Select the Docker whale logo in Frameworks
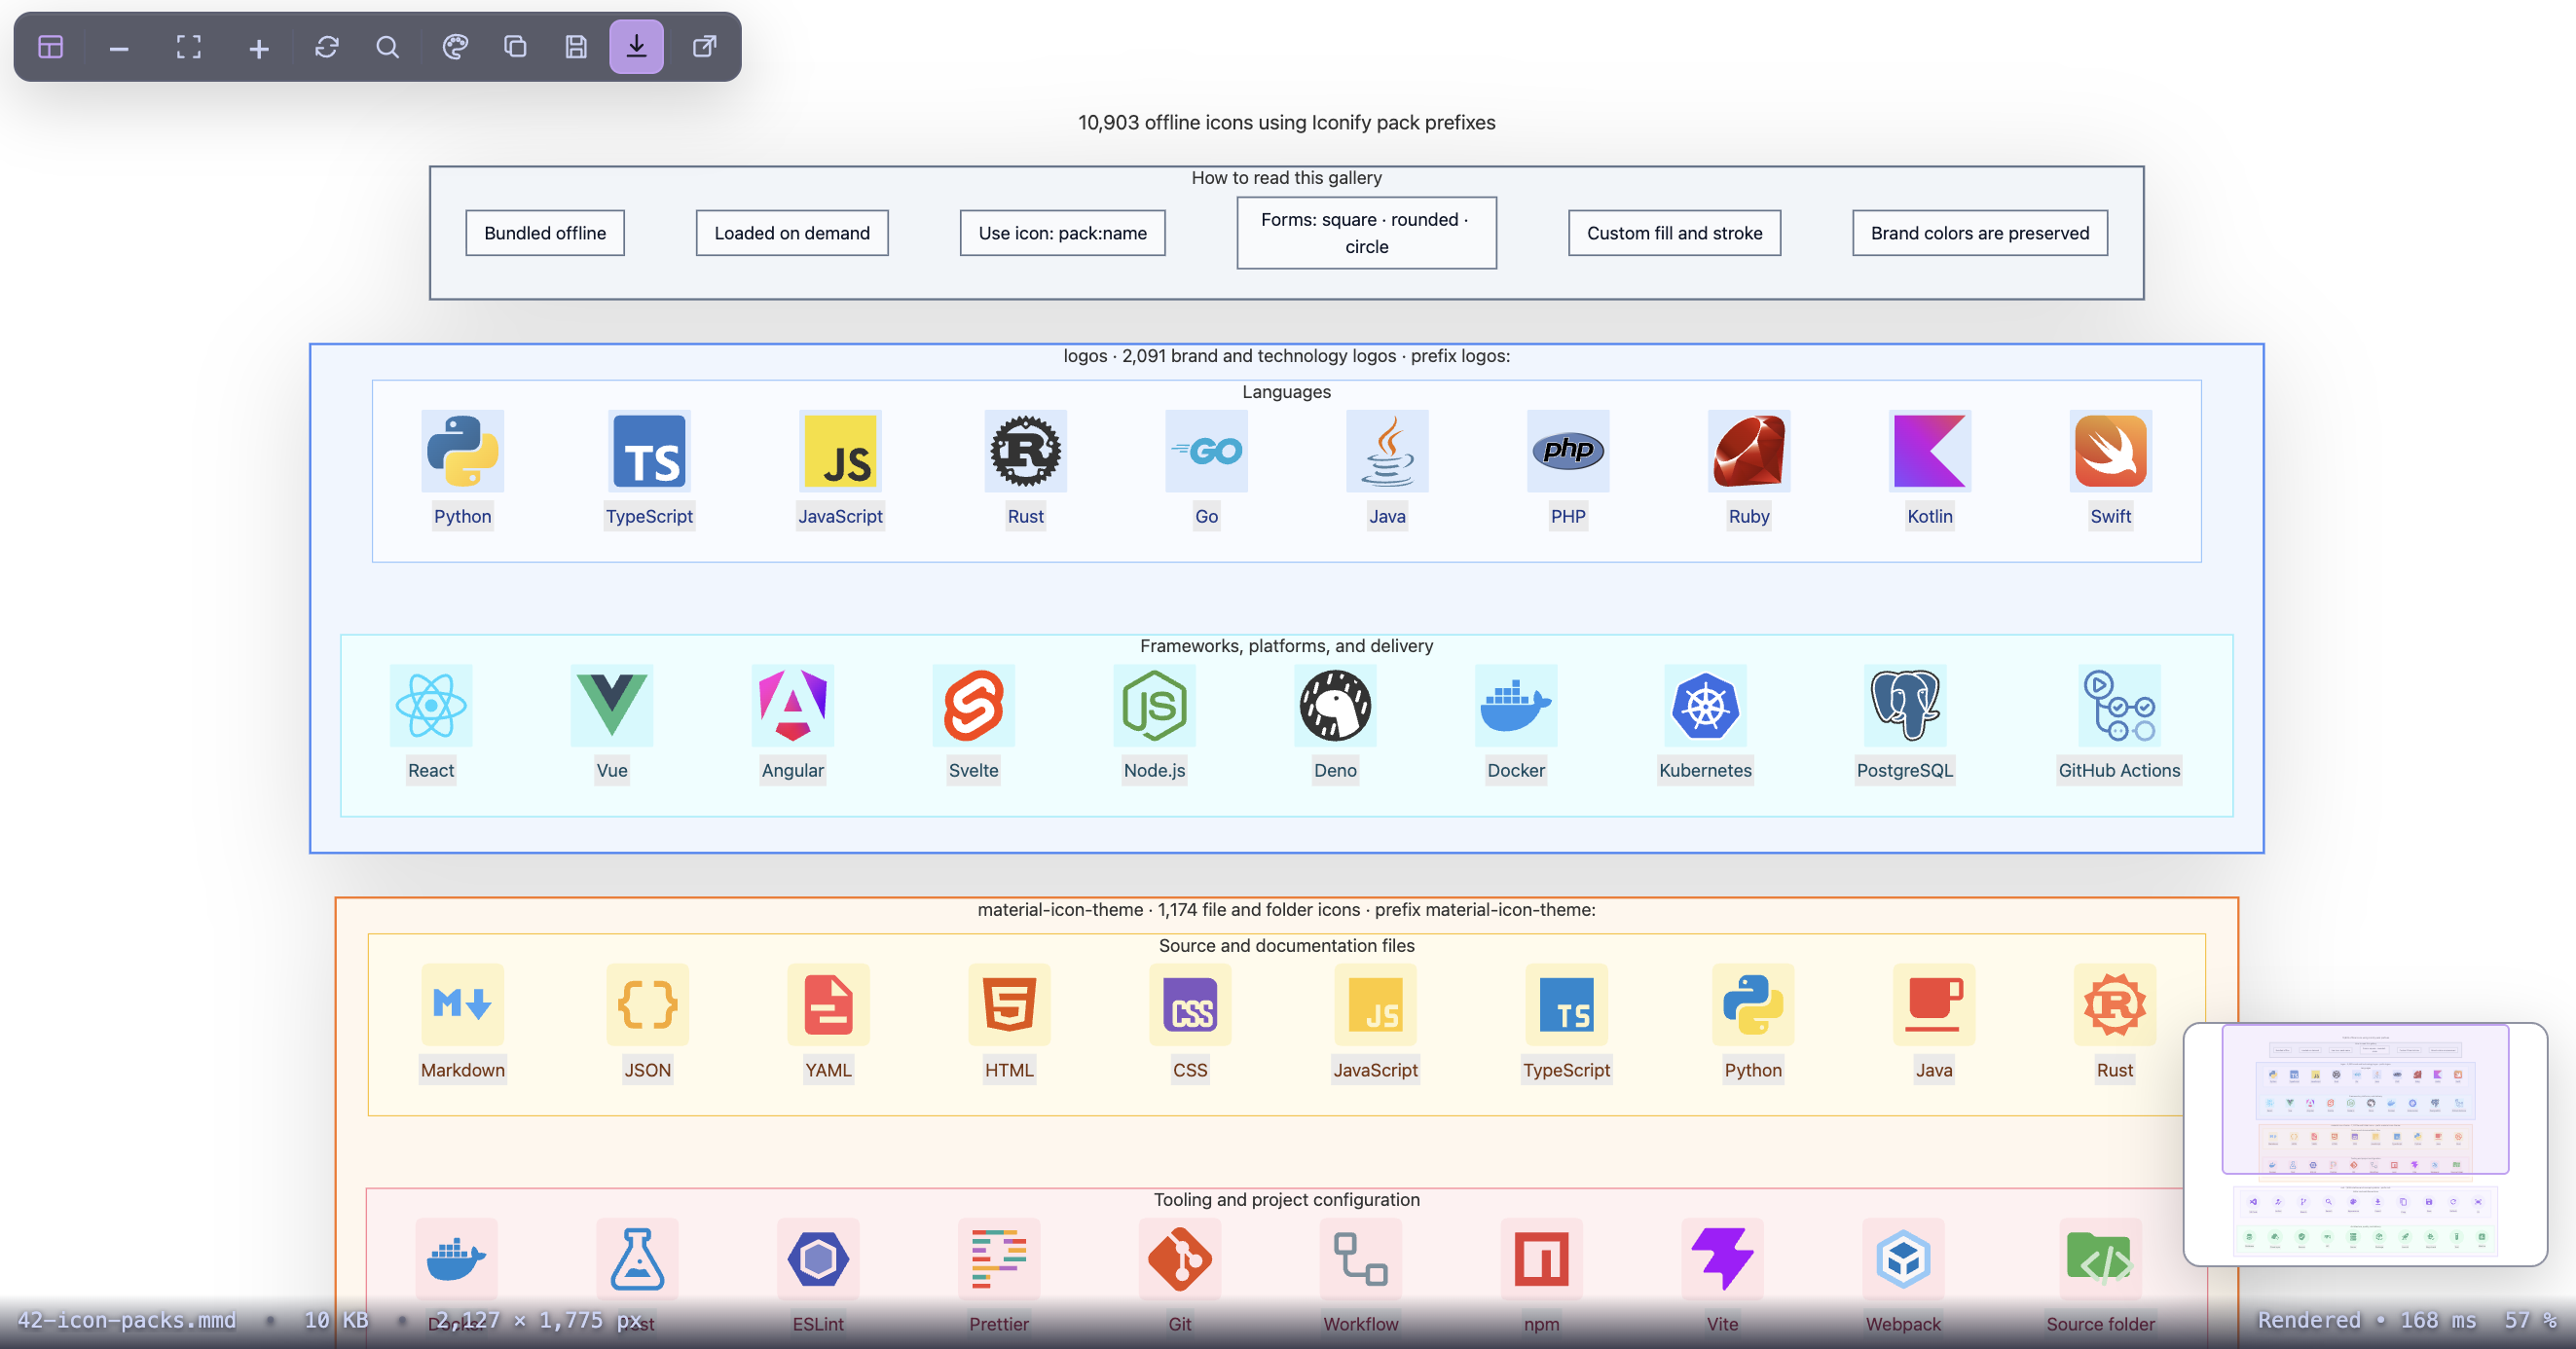This screenshot has width=2576, height=1349. [x=1516, y=705]
